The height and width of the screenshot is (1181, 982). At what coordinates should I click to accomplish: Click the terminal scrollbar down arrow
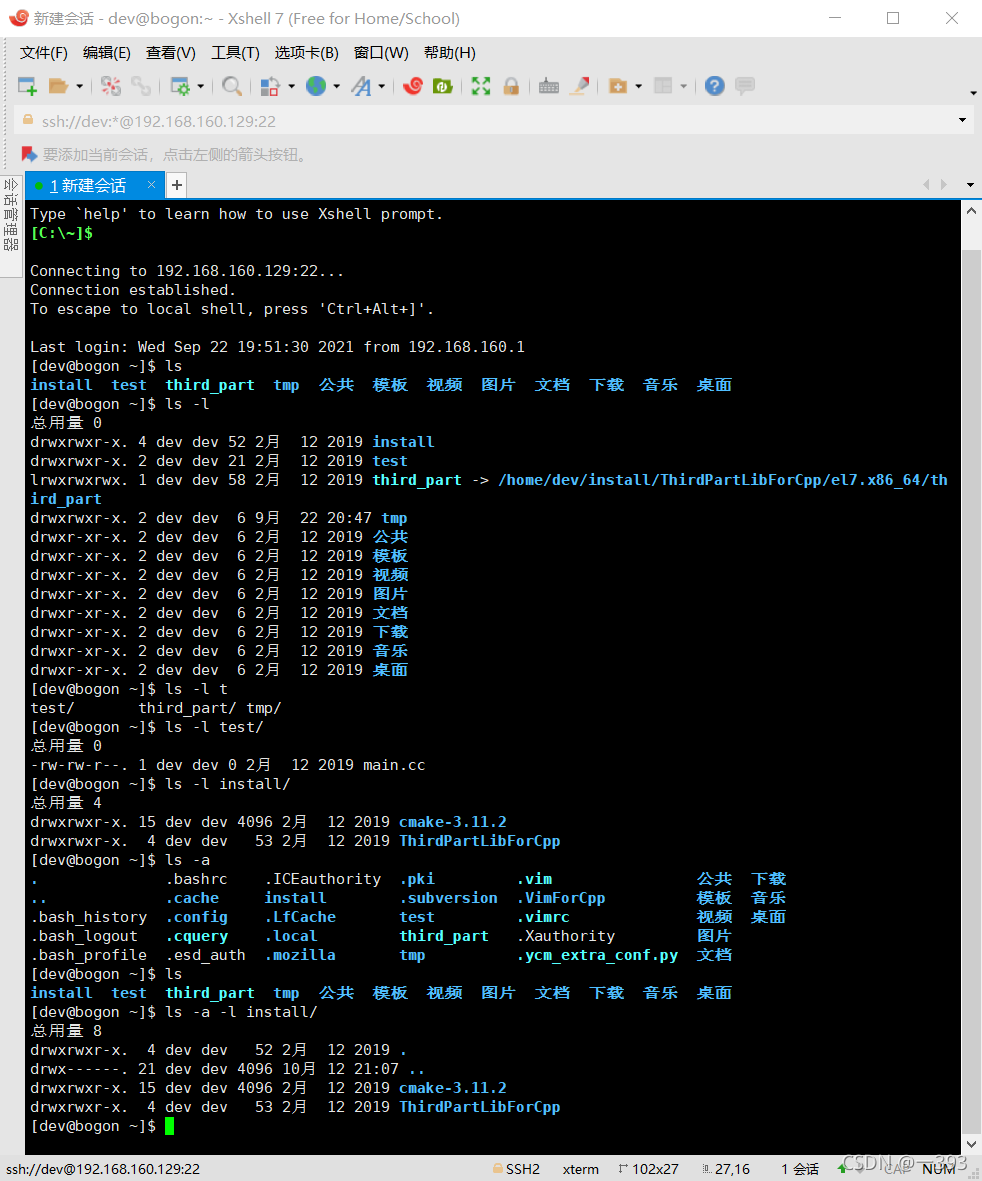coord(971,1143)
